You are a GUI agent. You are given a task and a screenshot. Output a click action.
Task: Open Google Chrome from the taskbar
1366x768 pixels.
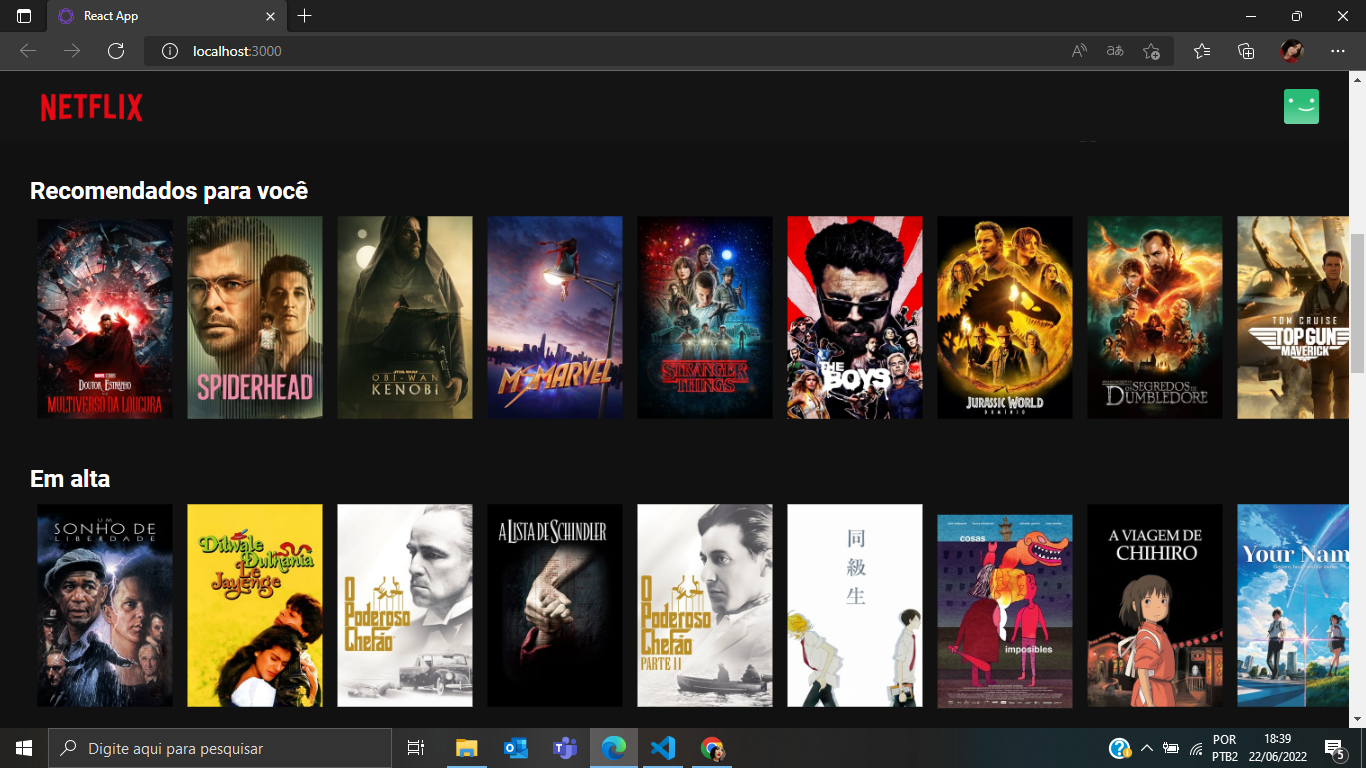pyautogui.click(x=711, y=747)
